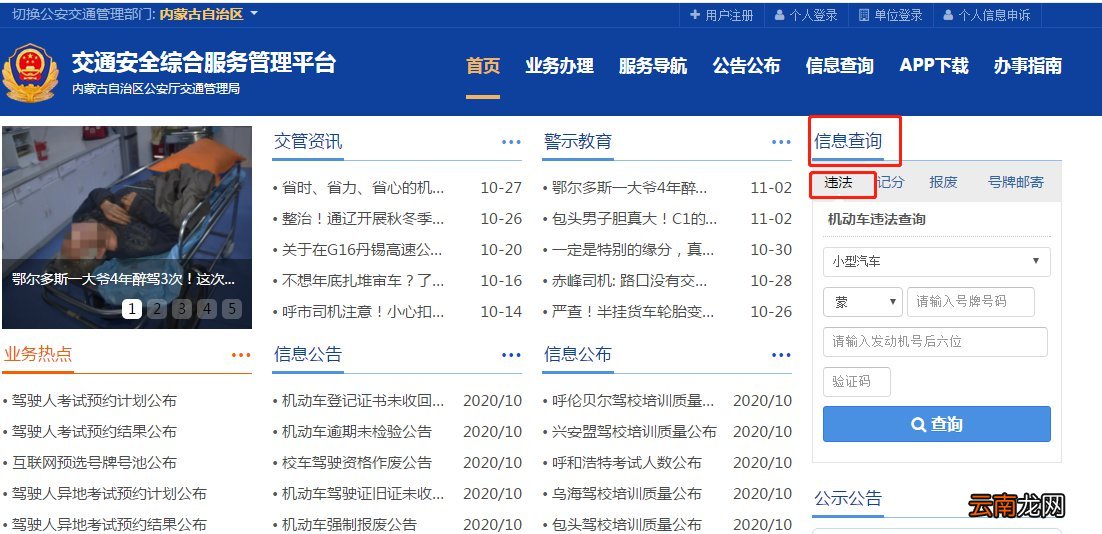
Task: Click the 个人登录 link
Action: 814,15
